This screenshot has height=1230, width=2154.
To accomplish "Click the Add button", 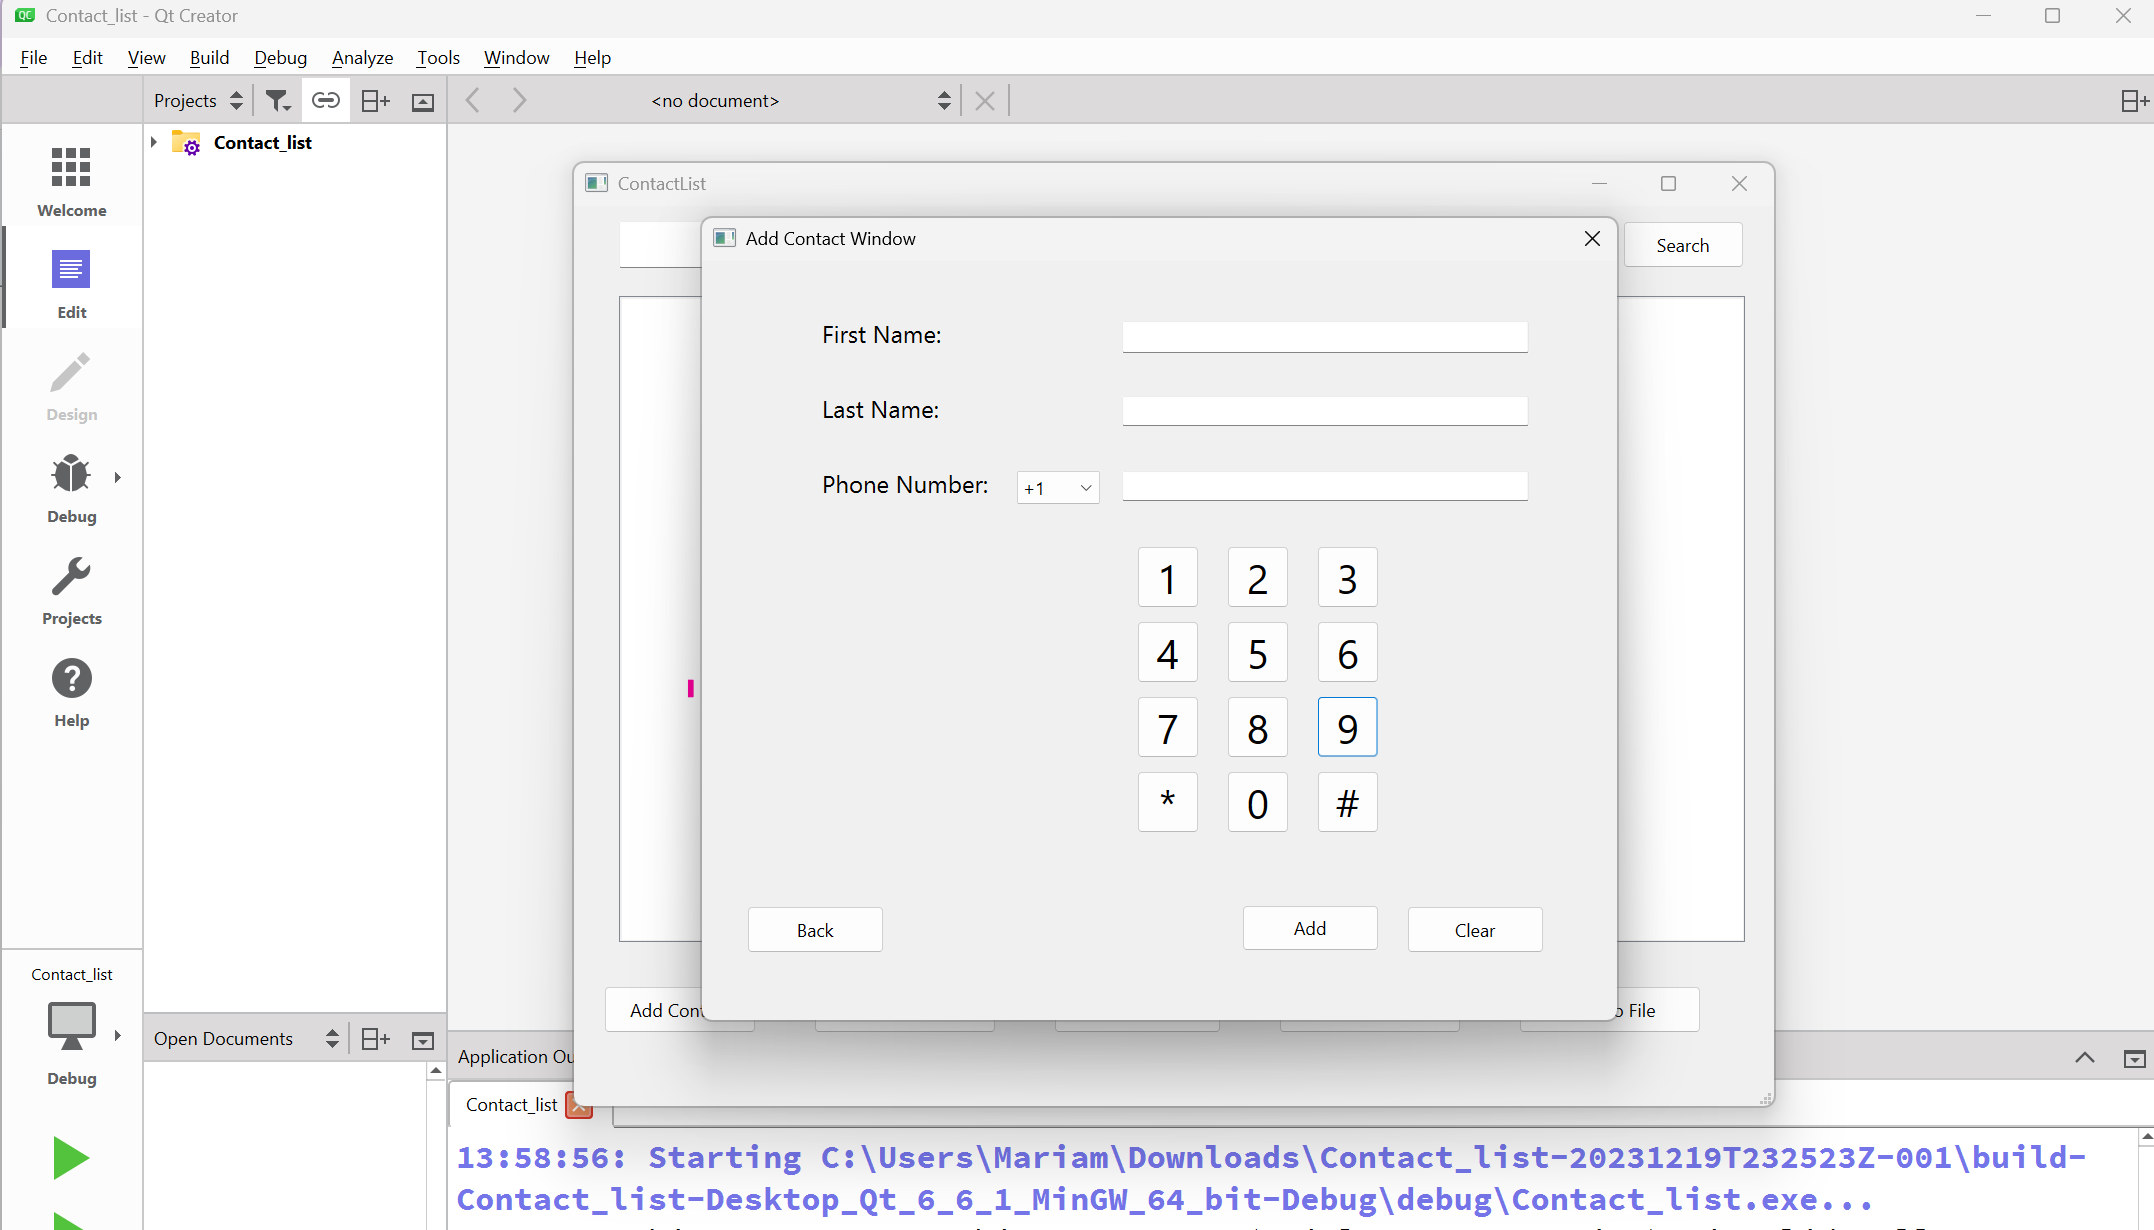I will click(x=1309, y=928).
